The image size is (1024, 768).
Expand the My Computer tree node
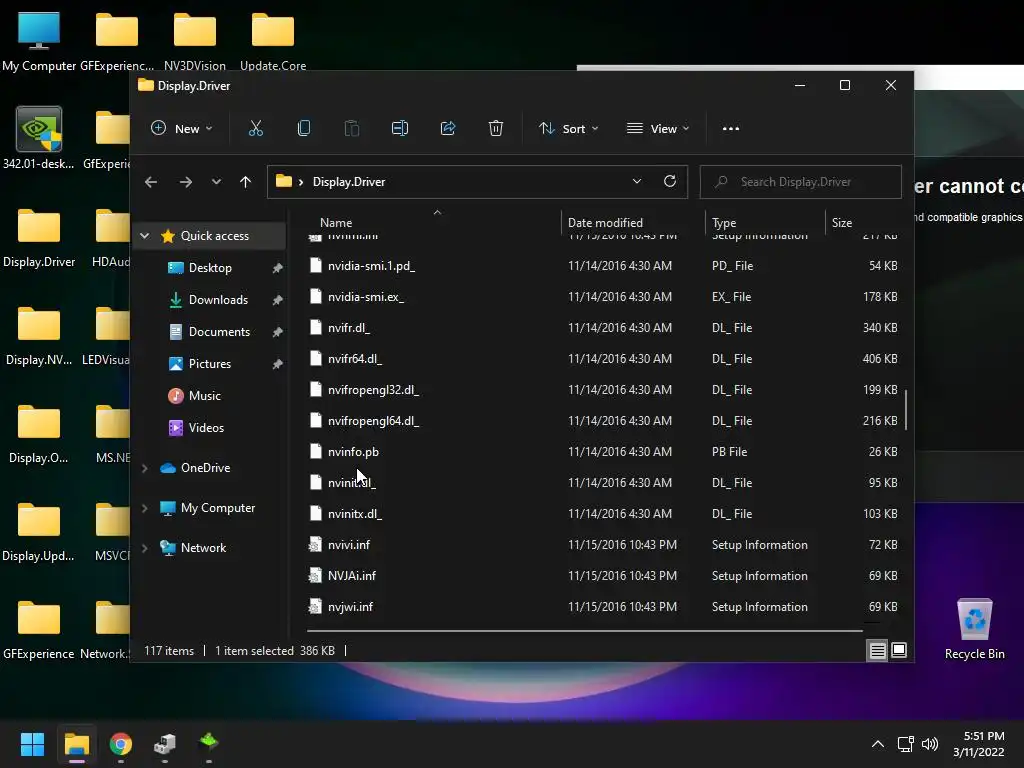pos(145,508)
